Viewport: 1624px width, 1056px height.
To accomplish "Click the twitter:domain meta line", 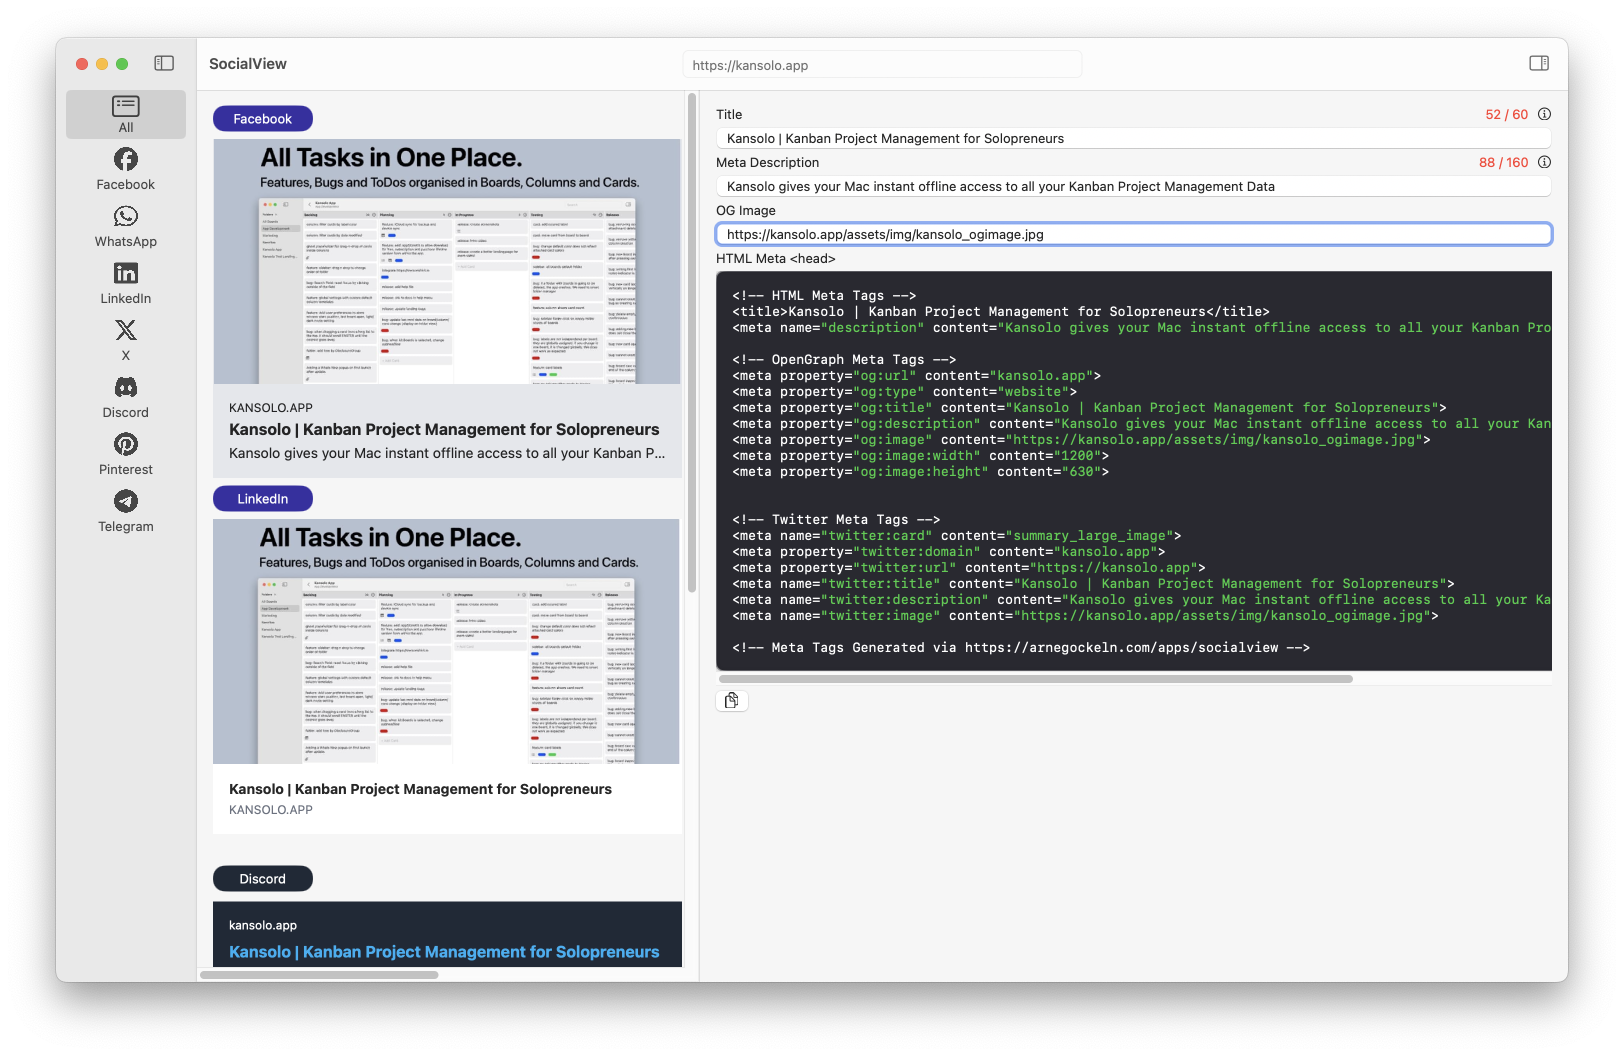I will 949,551.
